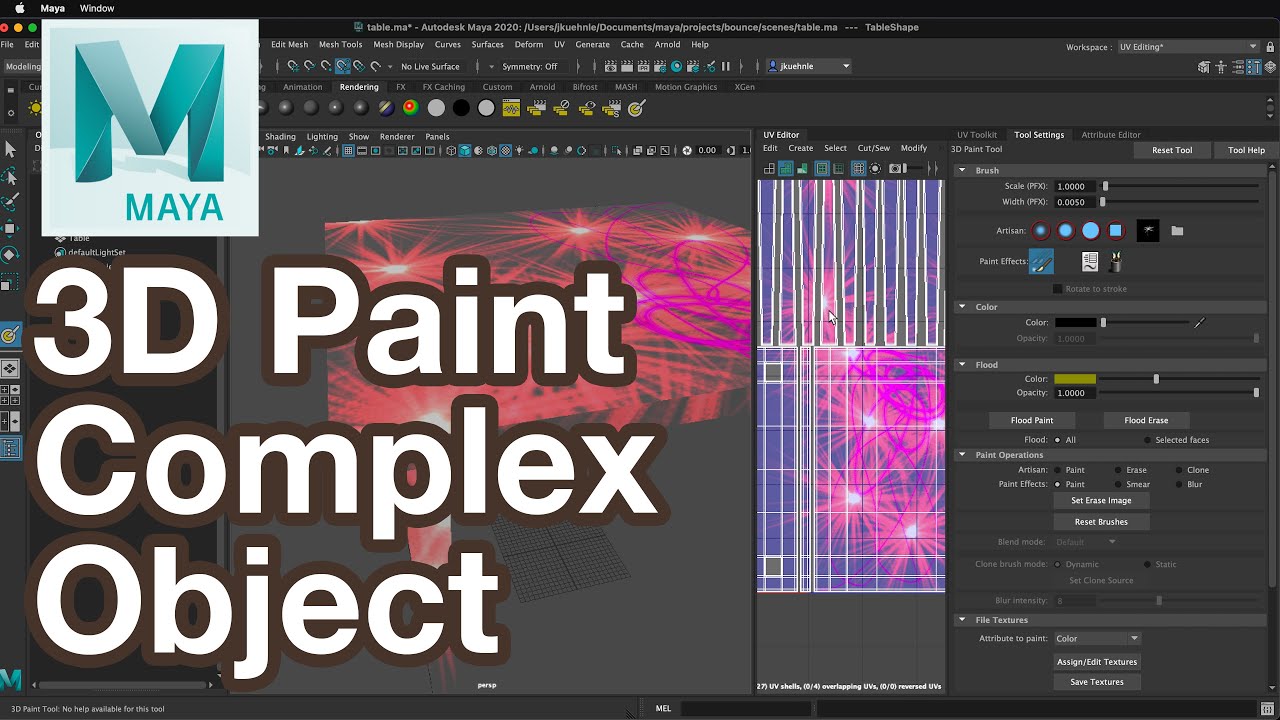Click the yellow target shelf icon
The image size is (1280, 720).
(636, 108)
